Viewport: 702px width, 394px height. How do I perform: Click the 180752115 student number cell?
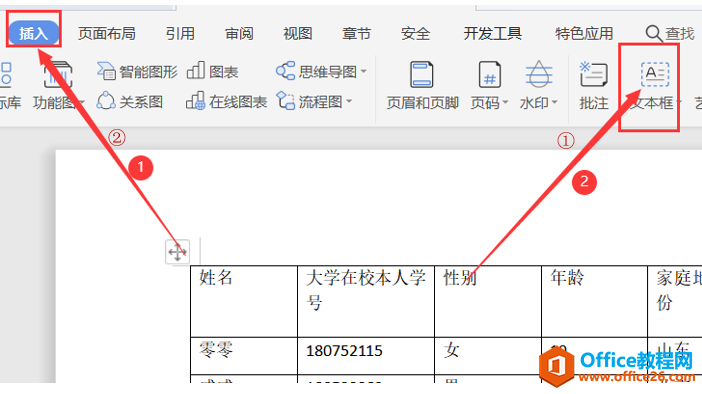(366, 356)
